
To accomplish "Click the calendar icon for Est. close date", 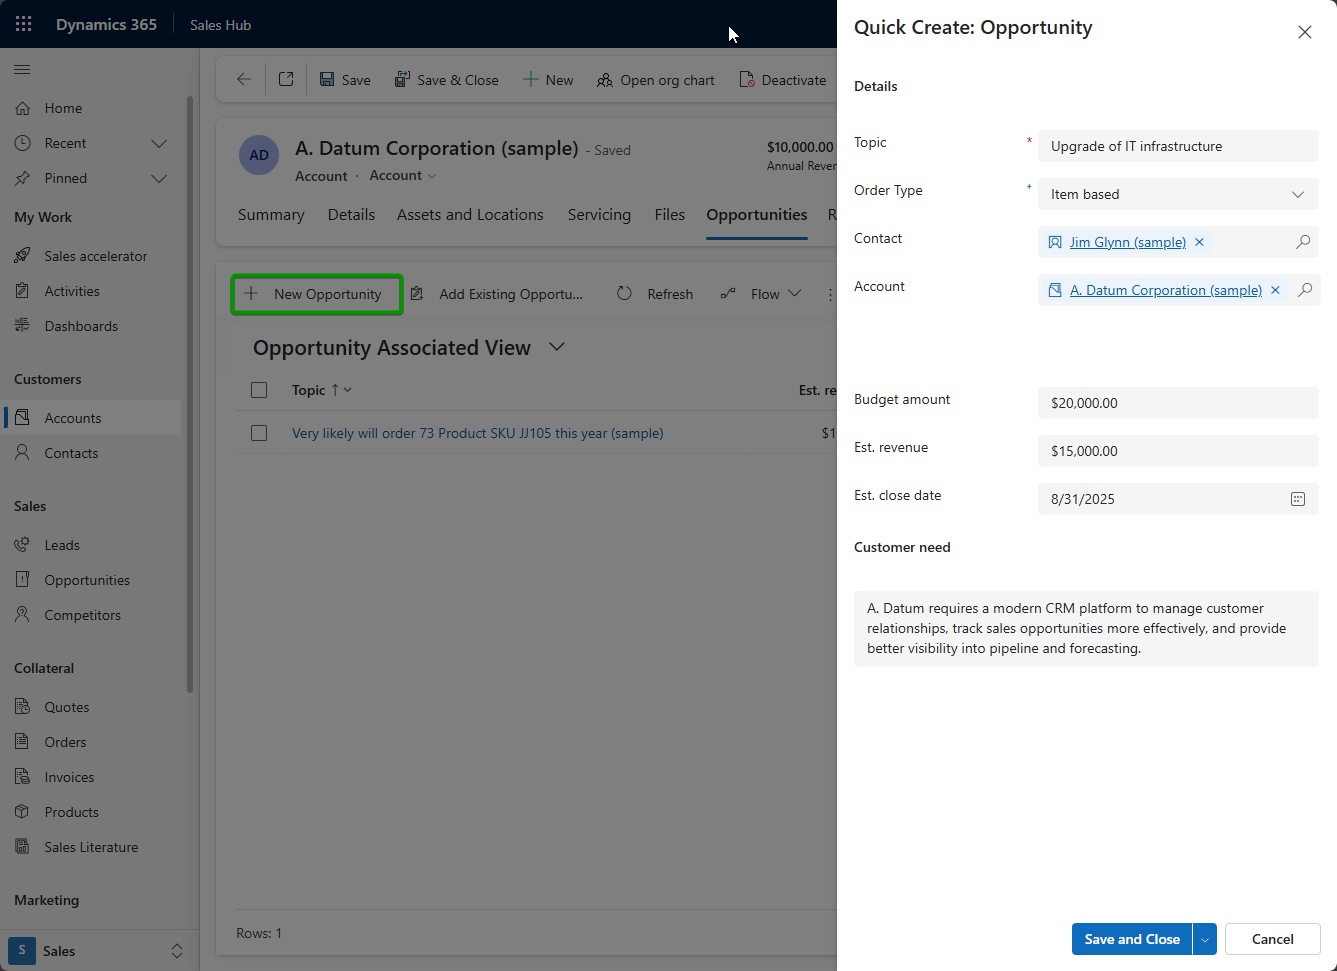I will pyautogui.click(x=1298, y=499).
